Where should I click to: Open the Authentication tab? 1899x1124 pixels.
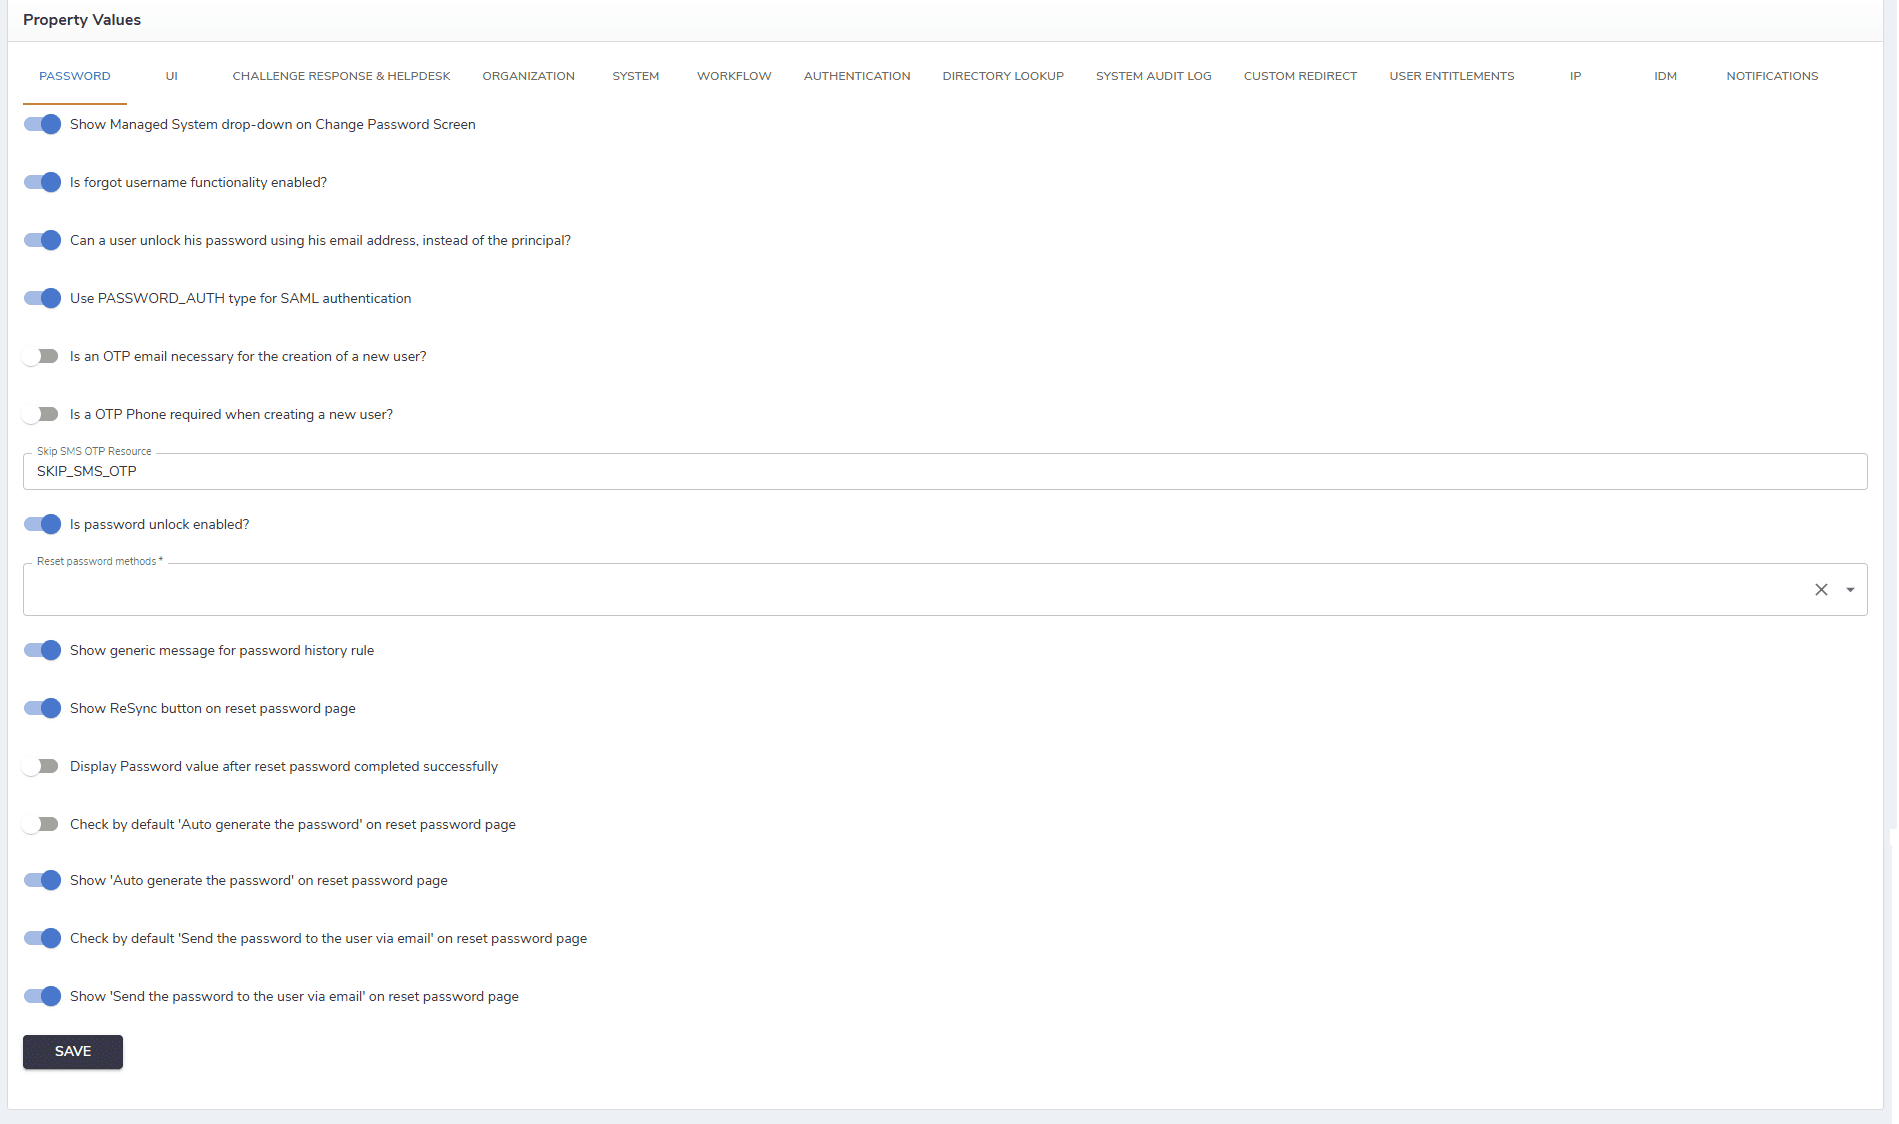[x=856, y=76]
